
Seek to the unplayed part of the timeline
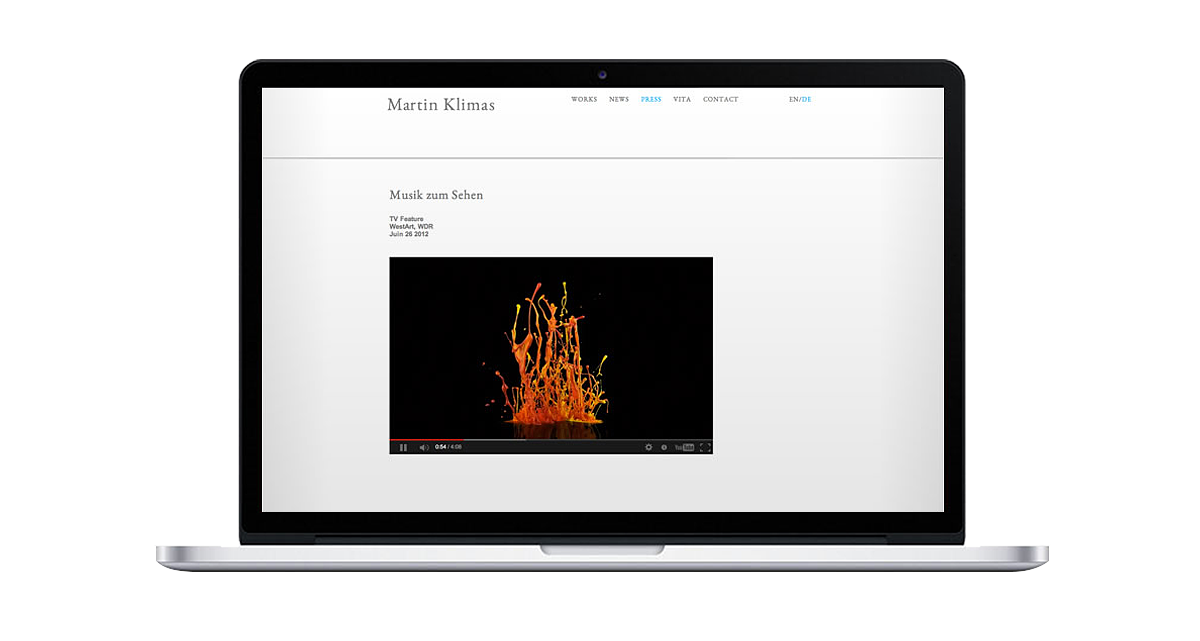tap(600, 440)
